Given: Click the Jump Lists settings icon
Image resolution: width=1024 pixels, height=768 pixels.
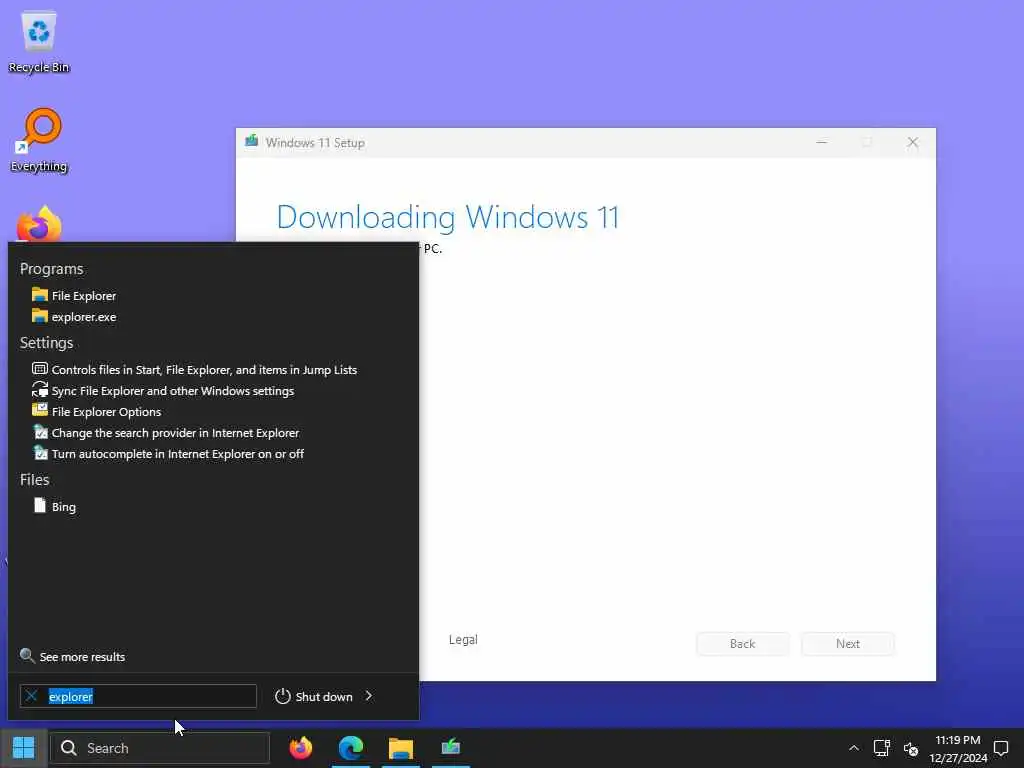Looking at the screenshot, I should pyautogui.click(x=40, y=369).
